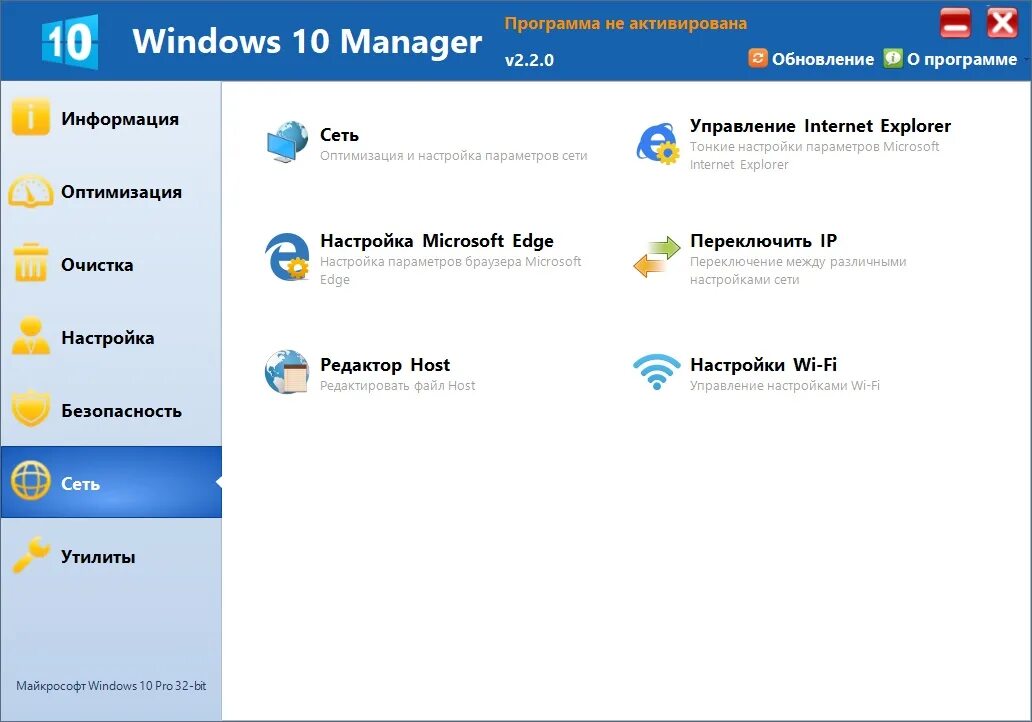The width and height of the screenshot is (1032, 722).
Task: Launch the Переключить IP tool
Action: click(x=763, y=241)
